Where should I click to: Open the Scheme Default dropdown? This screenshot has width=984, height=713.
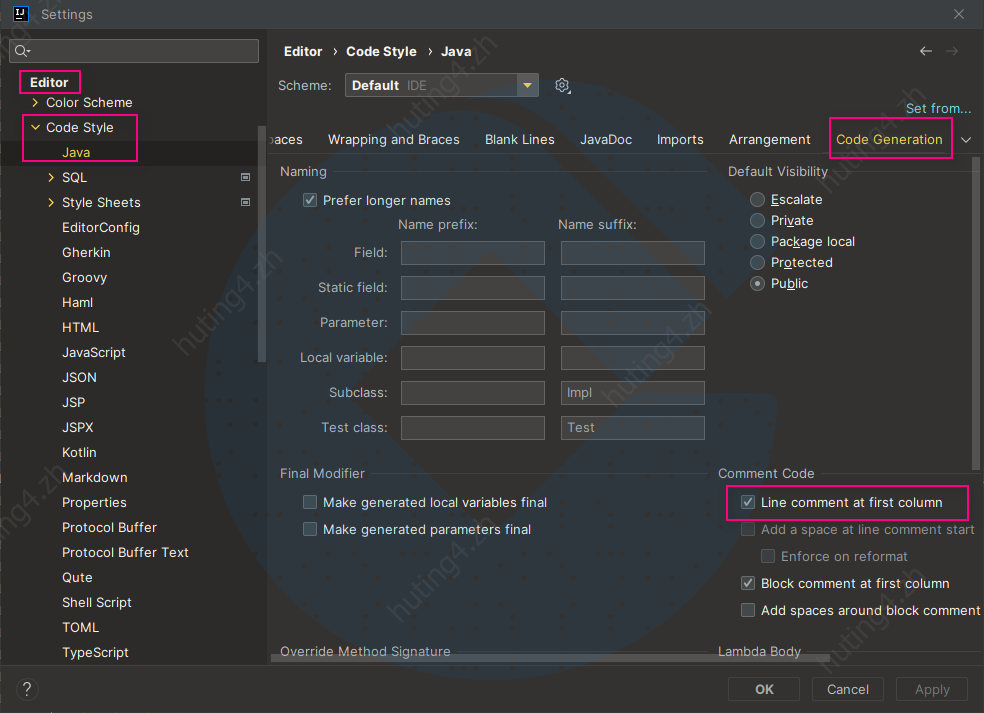pos(442,85)
